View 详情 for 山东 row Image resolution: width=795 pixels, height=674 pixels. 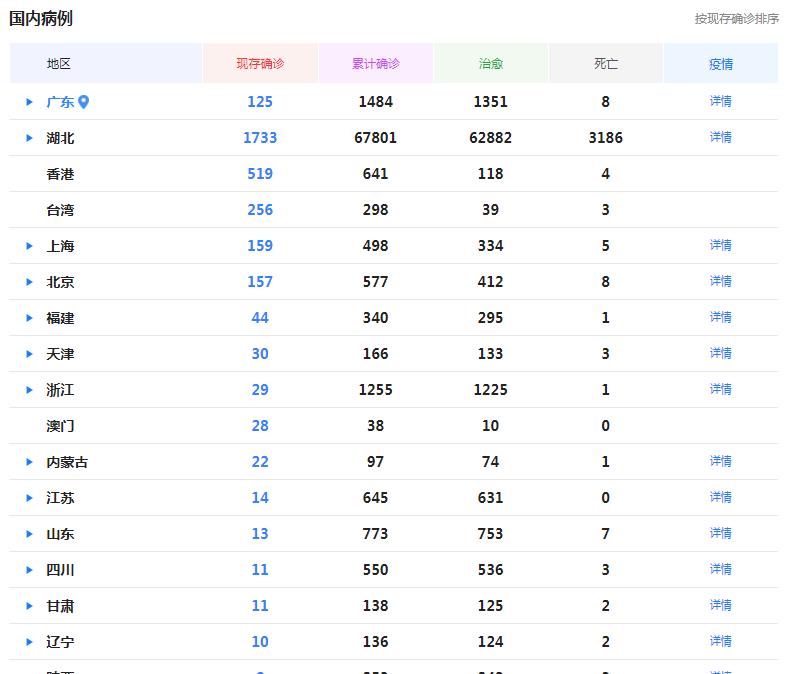(x=720, y=533)
